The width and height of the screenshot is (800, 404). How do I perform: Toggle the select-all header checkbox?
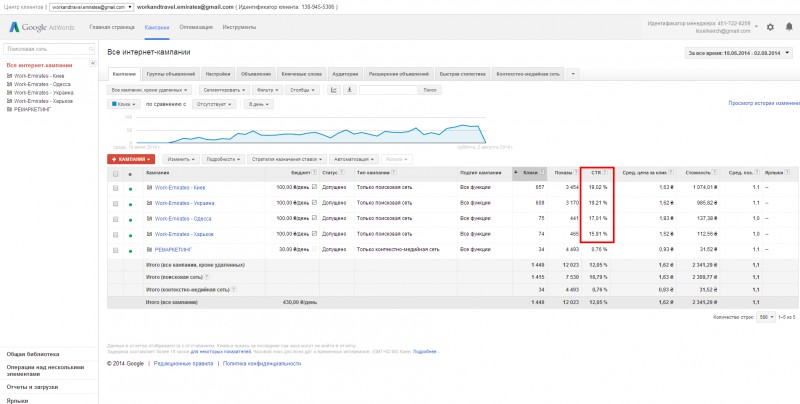(115, 173)
